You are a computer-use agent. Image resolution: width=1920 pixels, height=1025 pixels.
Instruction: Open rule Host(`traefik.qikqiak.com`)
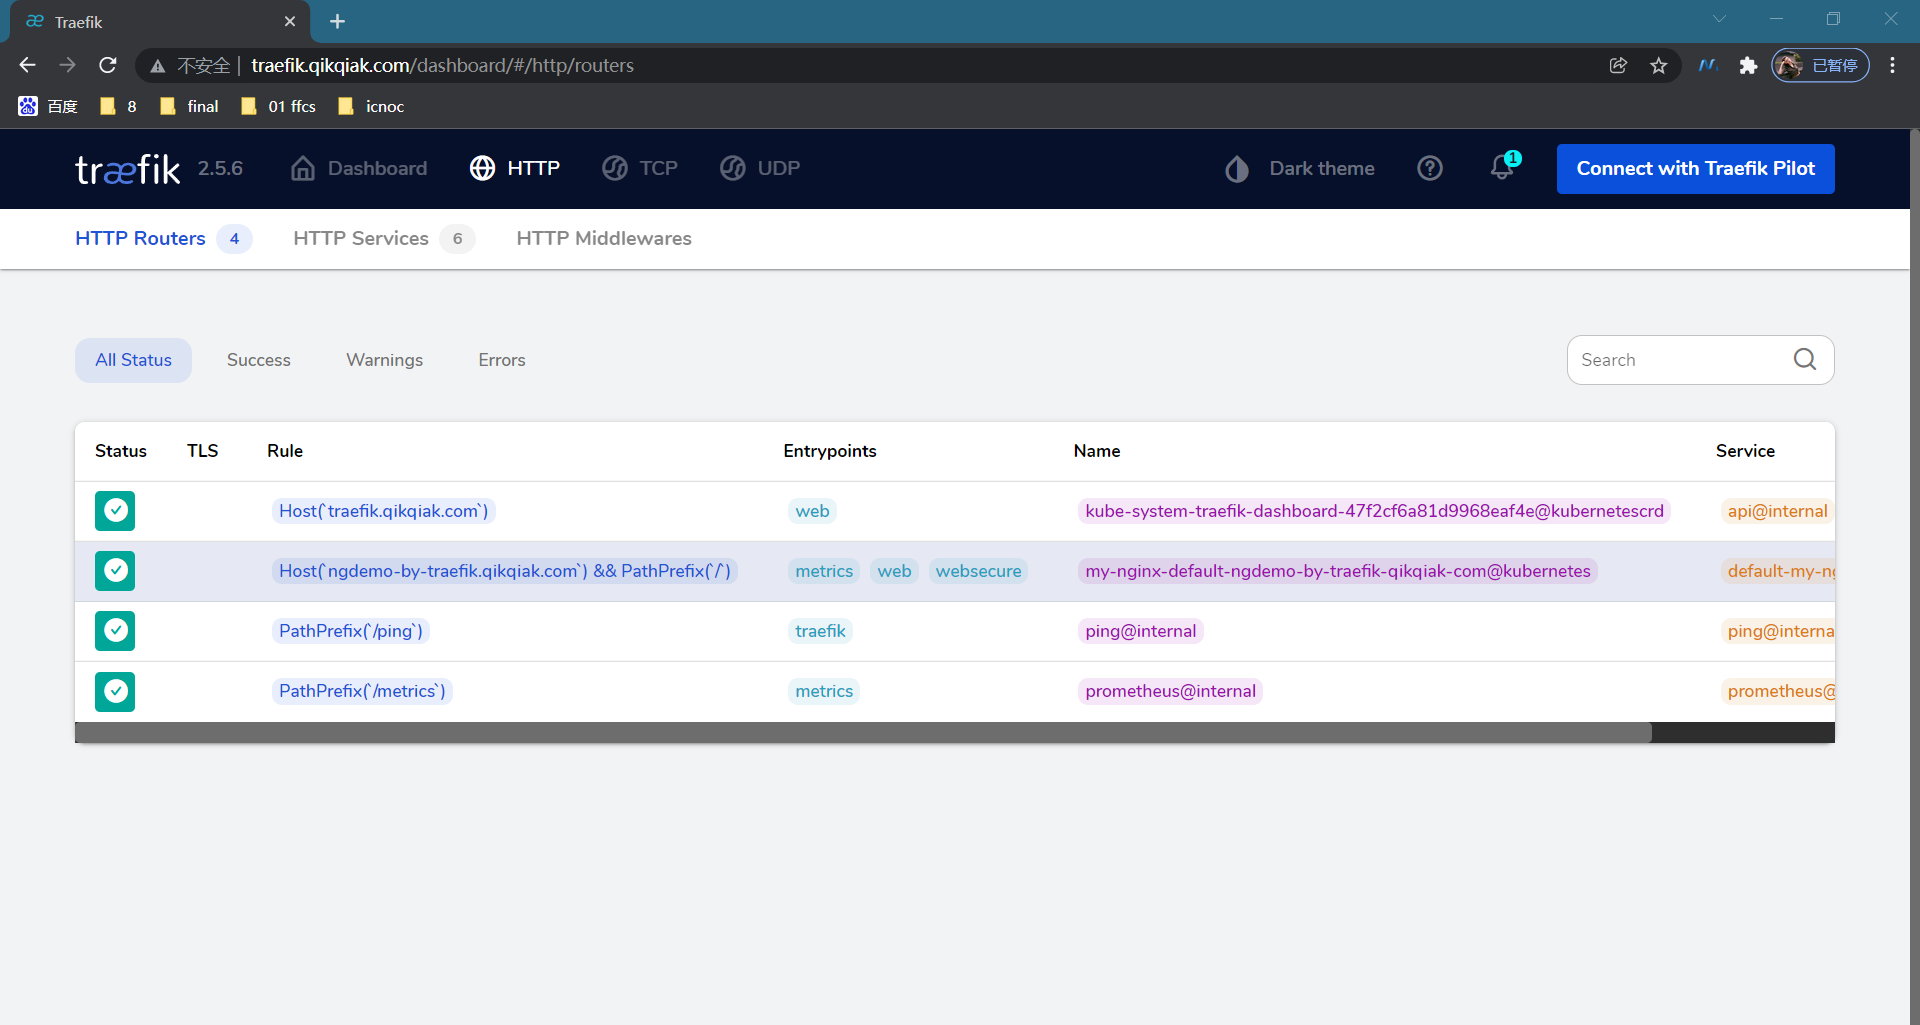coord(383,511)
